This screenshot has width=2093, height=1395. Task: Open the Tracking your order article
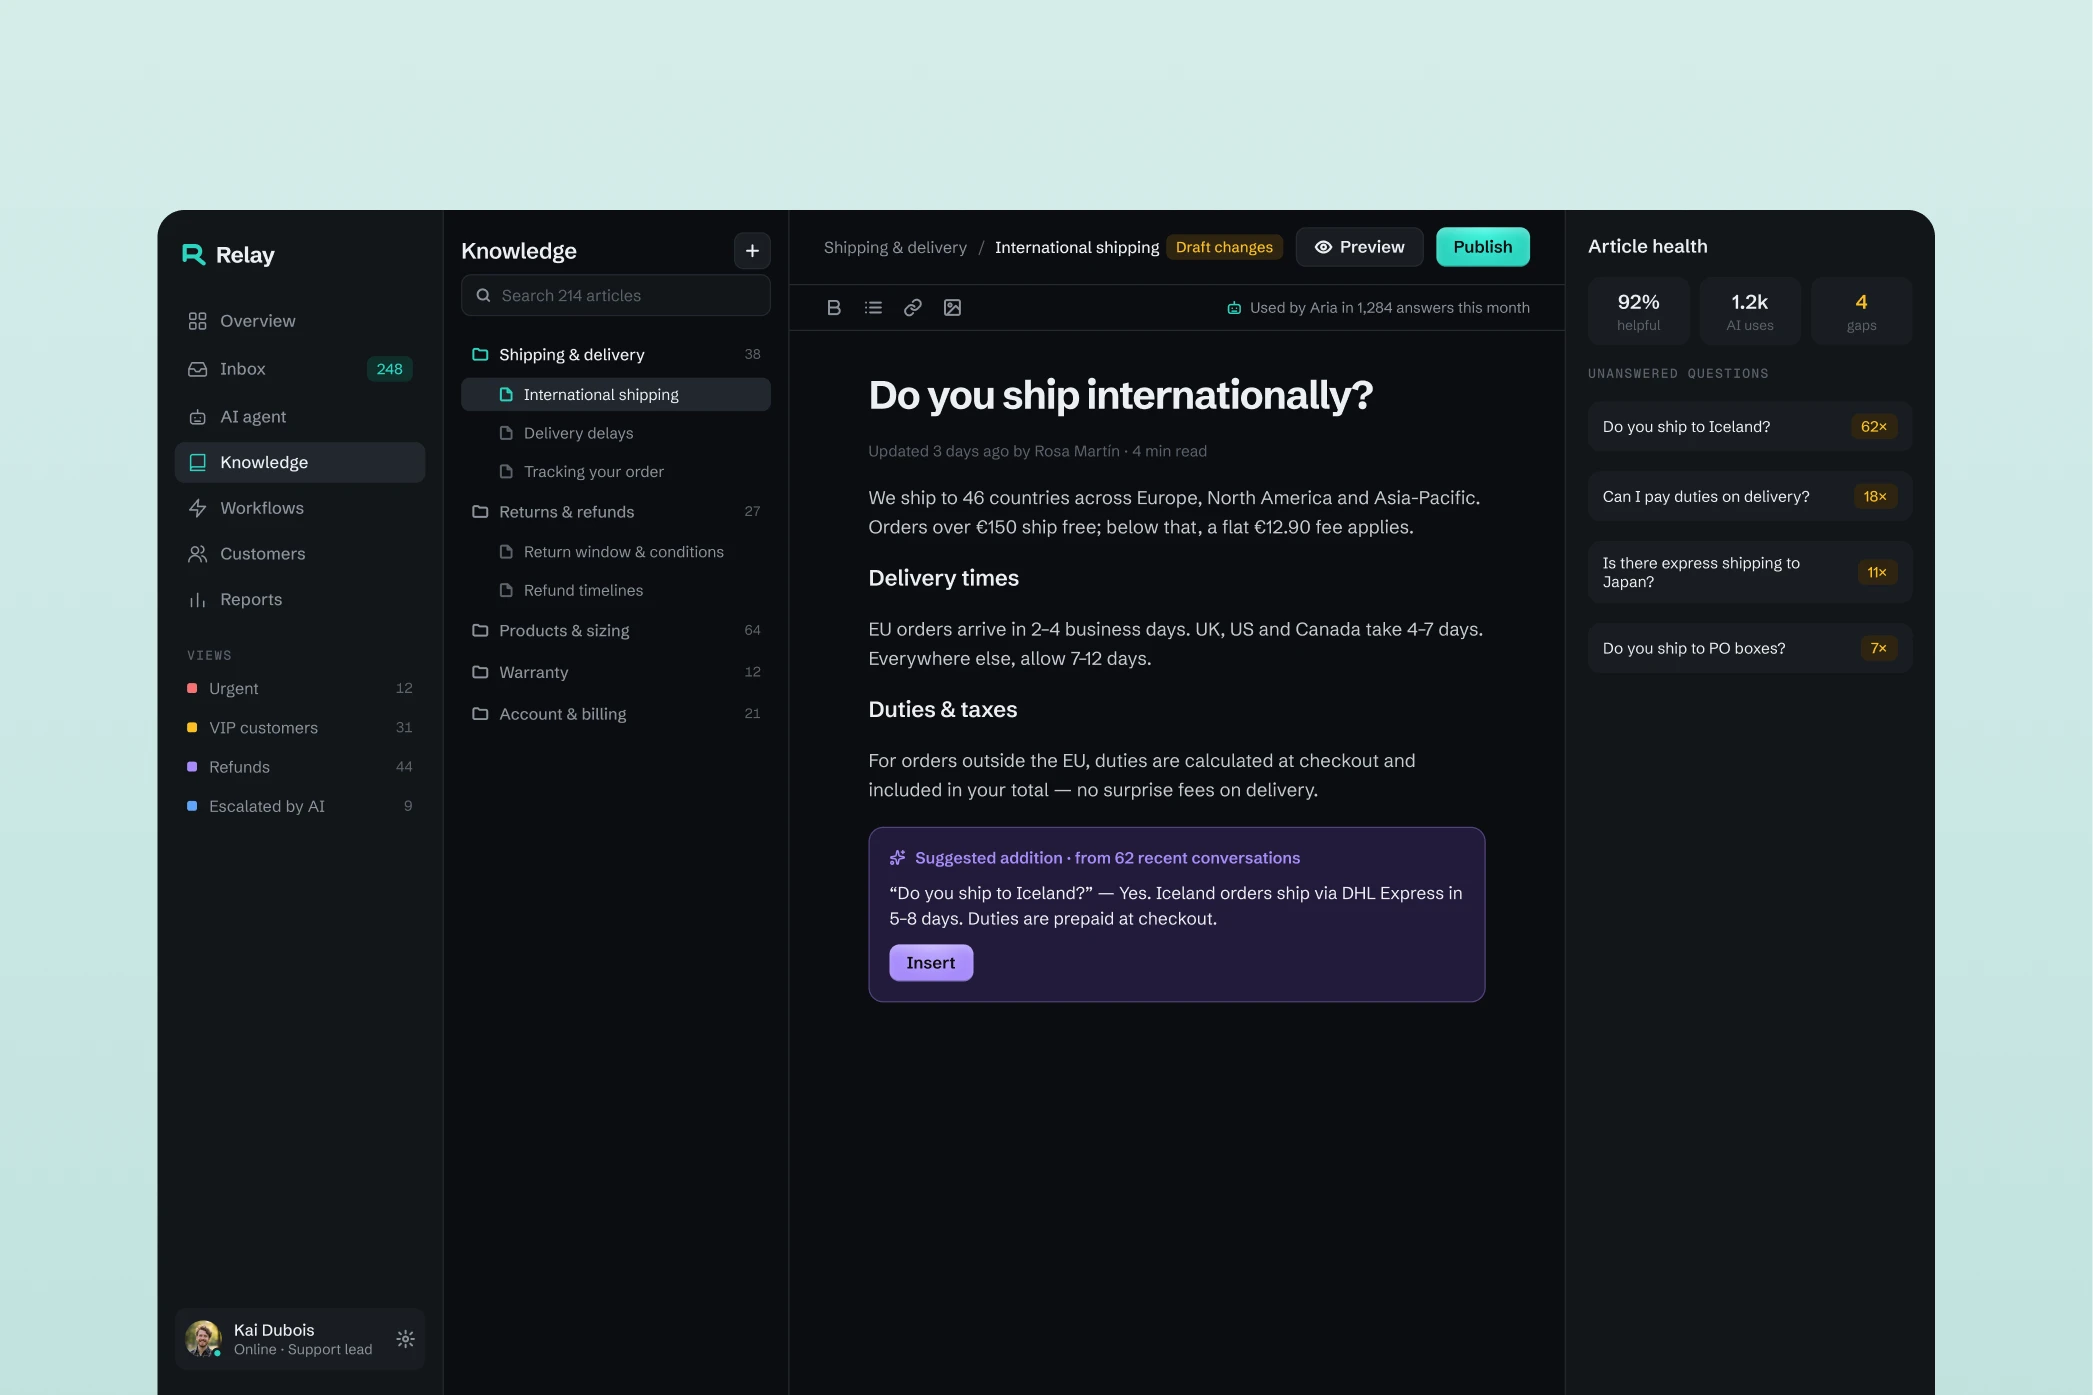pyautogui.click(x=616, y=472)
